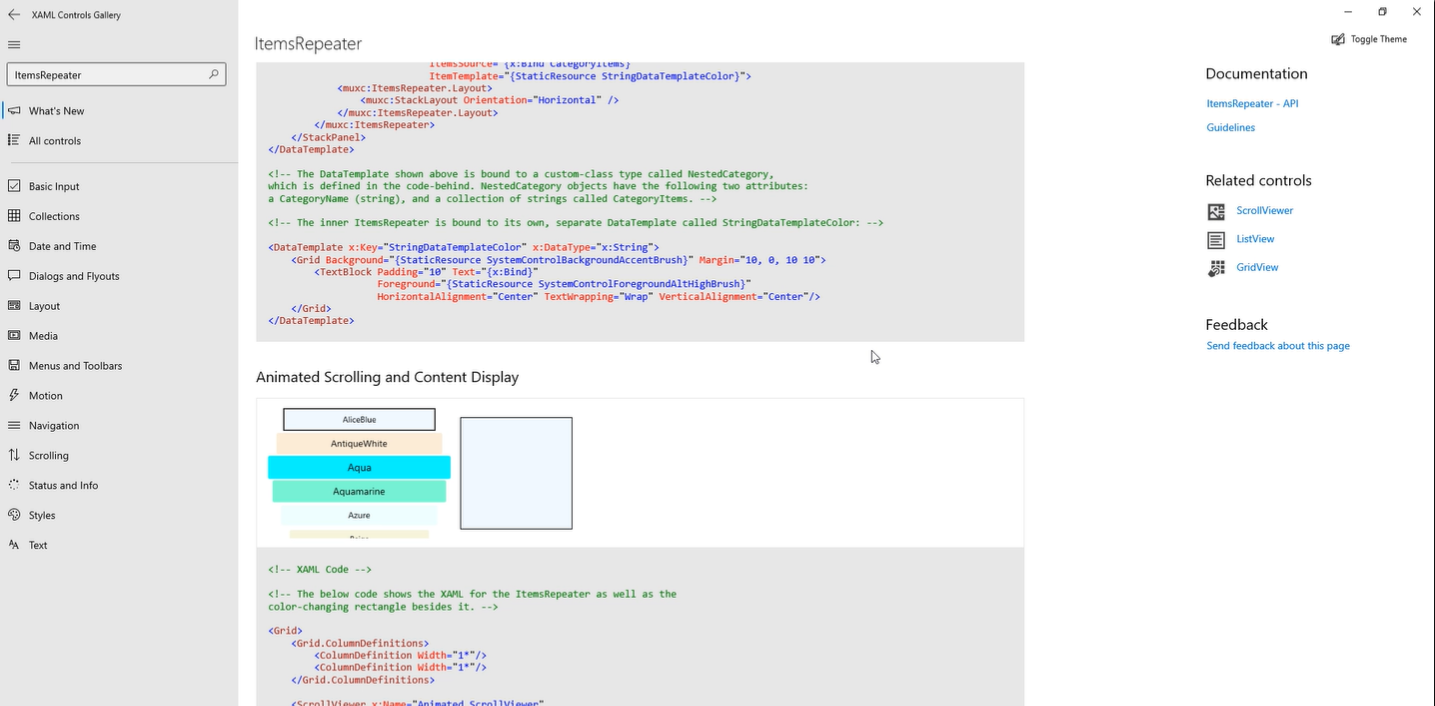This screenshot has width=1435, height=706.
Task: Select the Basic Input category icon
Action: (13, 186)
